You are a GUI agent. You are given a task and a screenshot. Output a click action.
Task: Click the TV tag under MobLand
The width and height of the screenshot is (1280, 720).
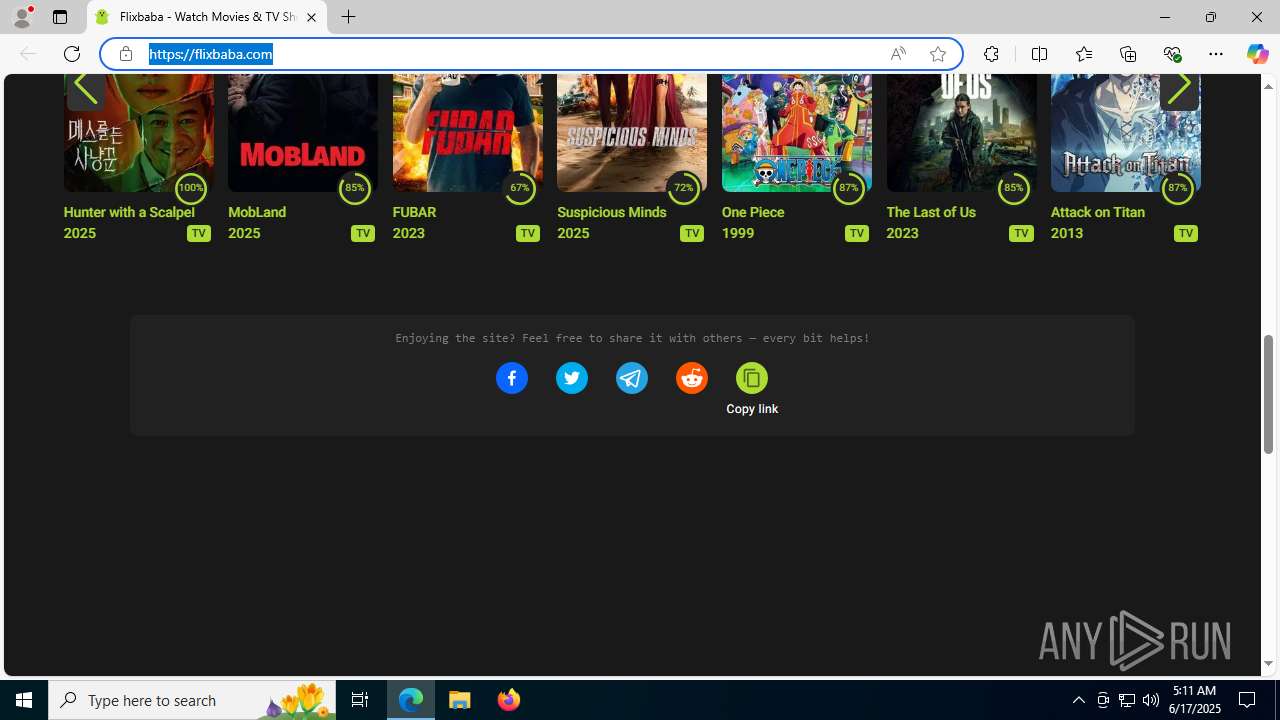(x=363, y=233)
